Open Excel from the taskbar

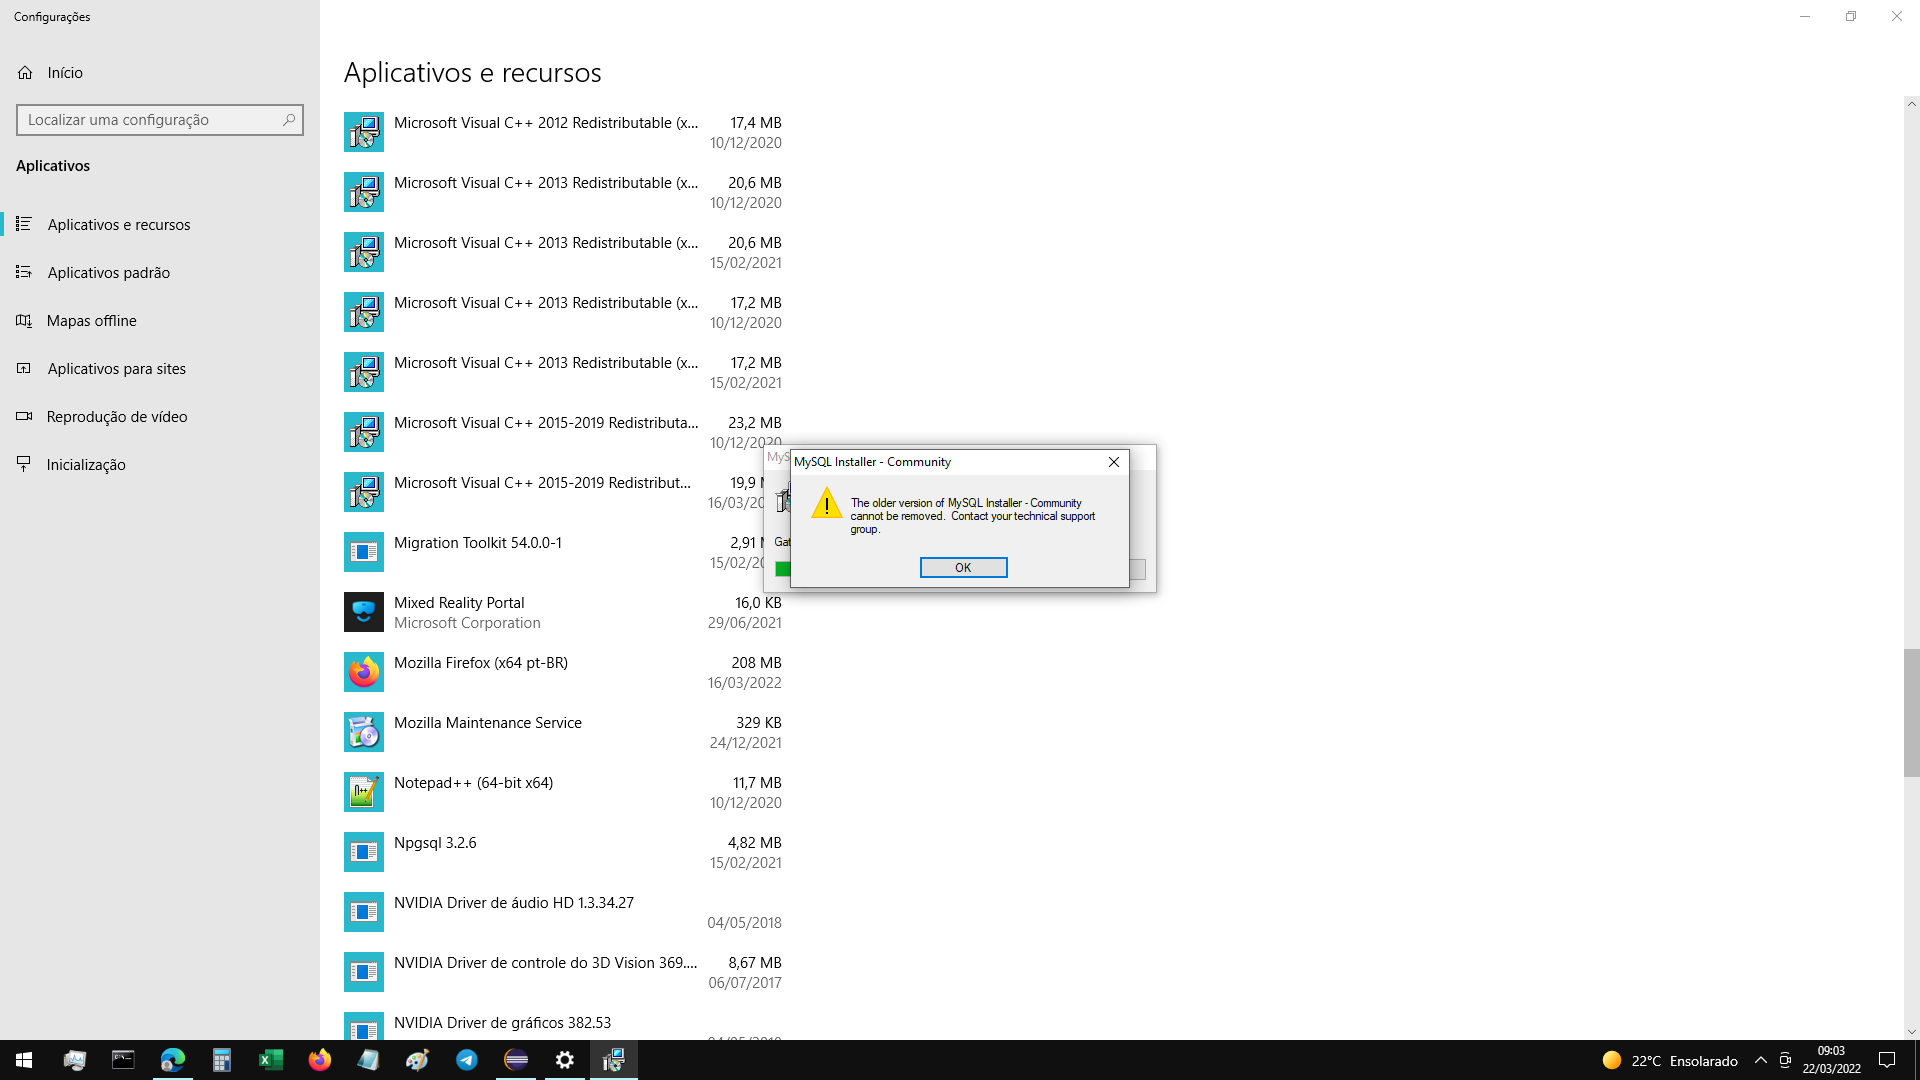click(x=270, y=1060)
